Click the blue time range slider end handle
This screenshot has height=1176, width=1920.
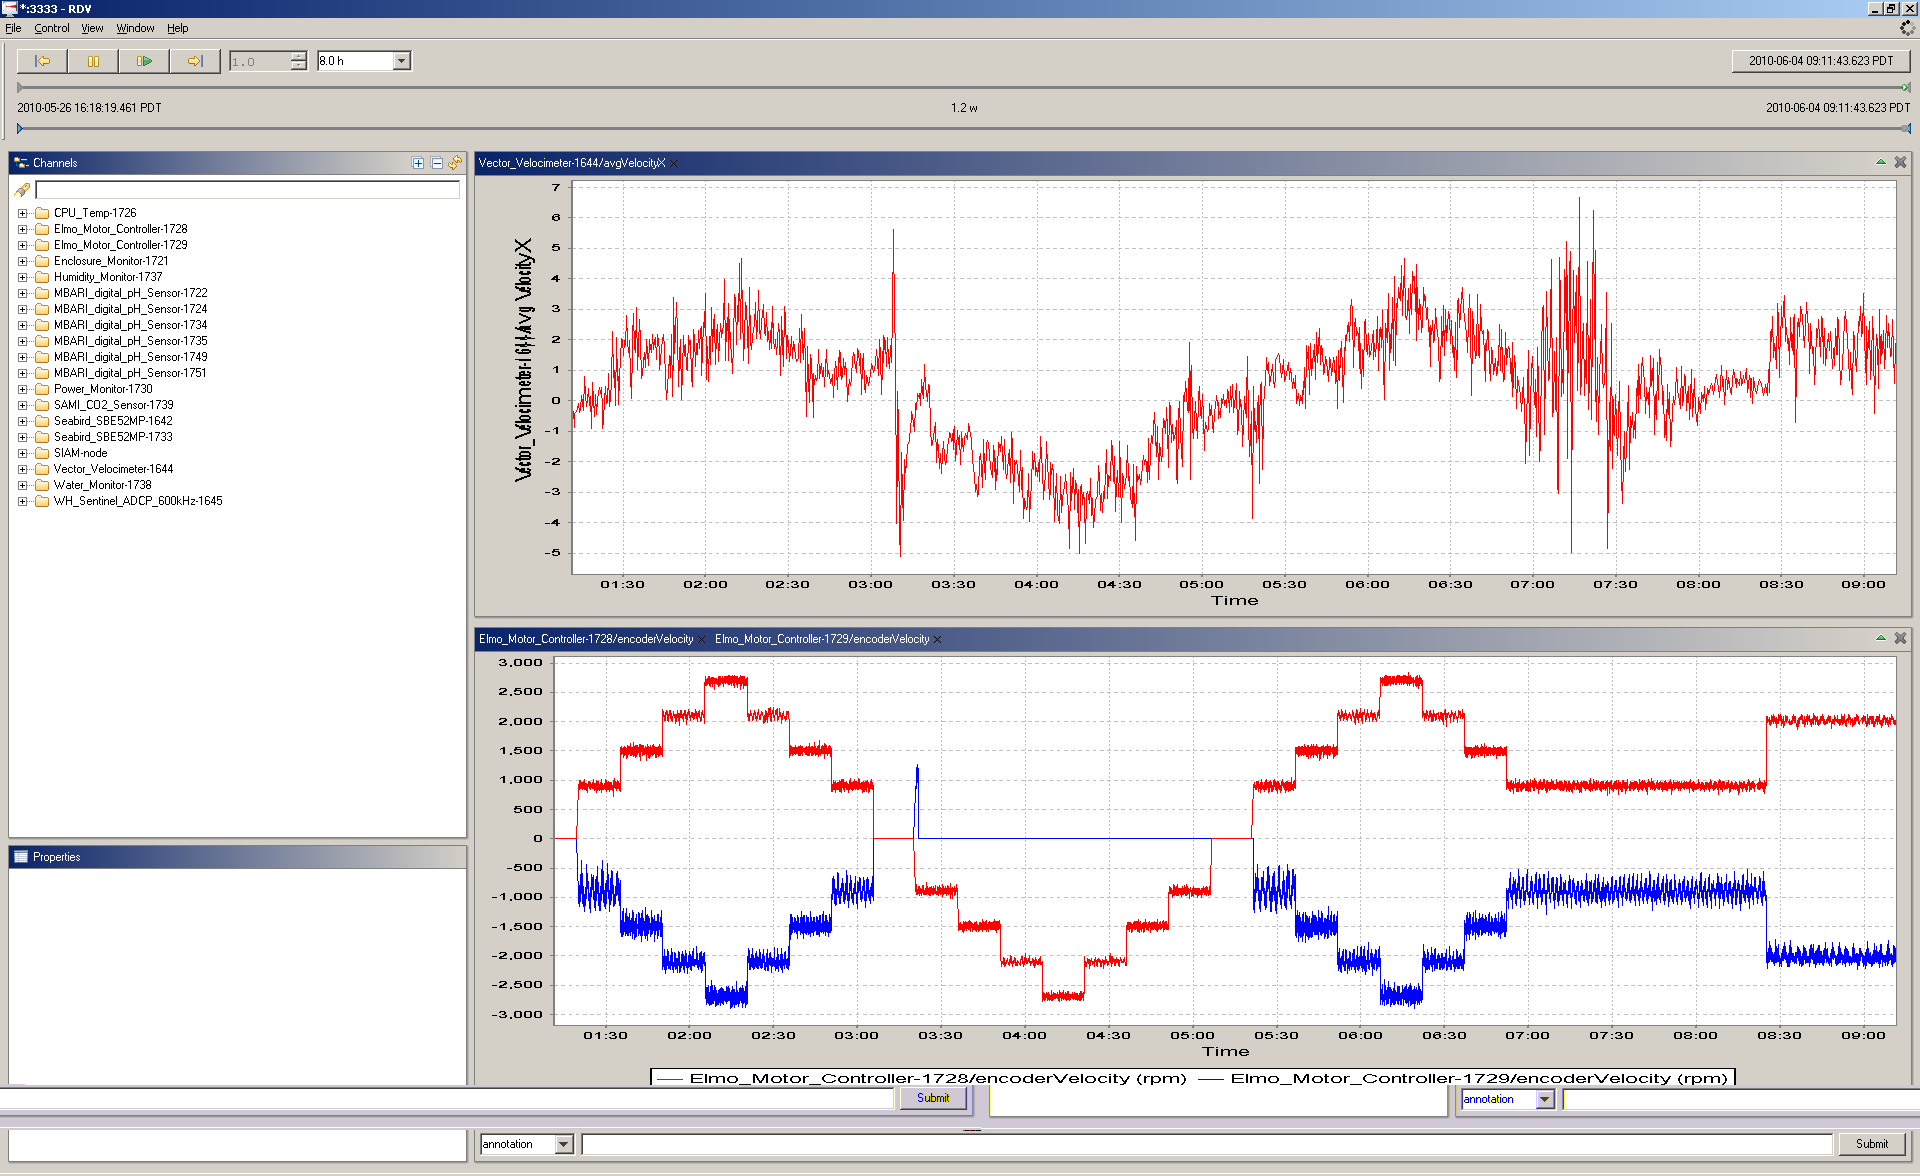point(1906,128)
